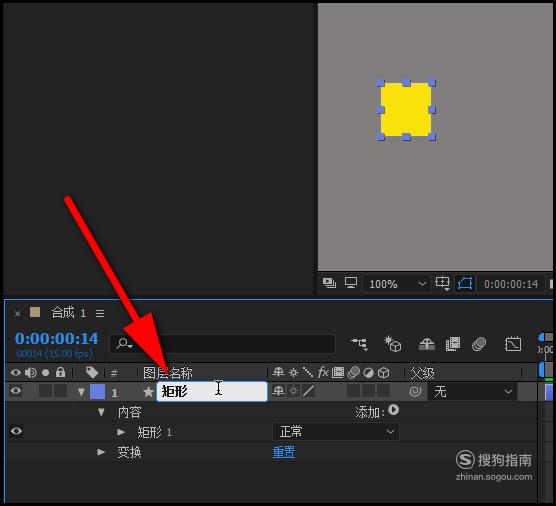556x506 pixels.
Task: Toggle continuously rasterize for layer 1
Action: pos(293,391)
